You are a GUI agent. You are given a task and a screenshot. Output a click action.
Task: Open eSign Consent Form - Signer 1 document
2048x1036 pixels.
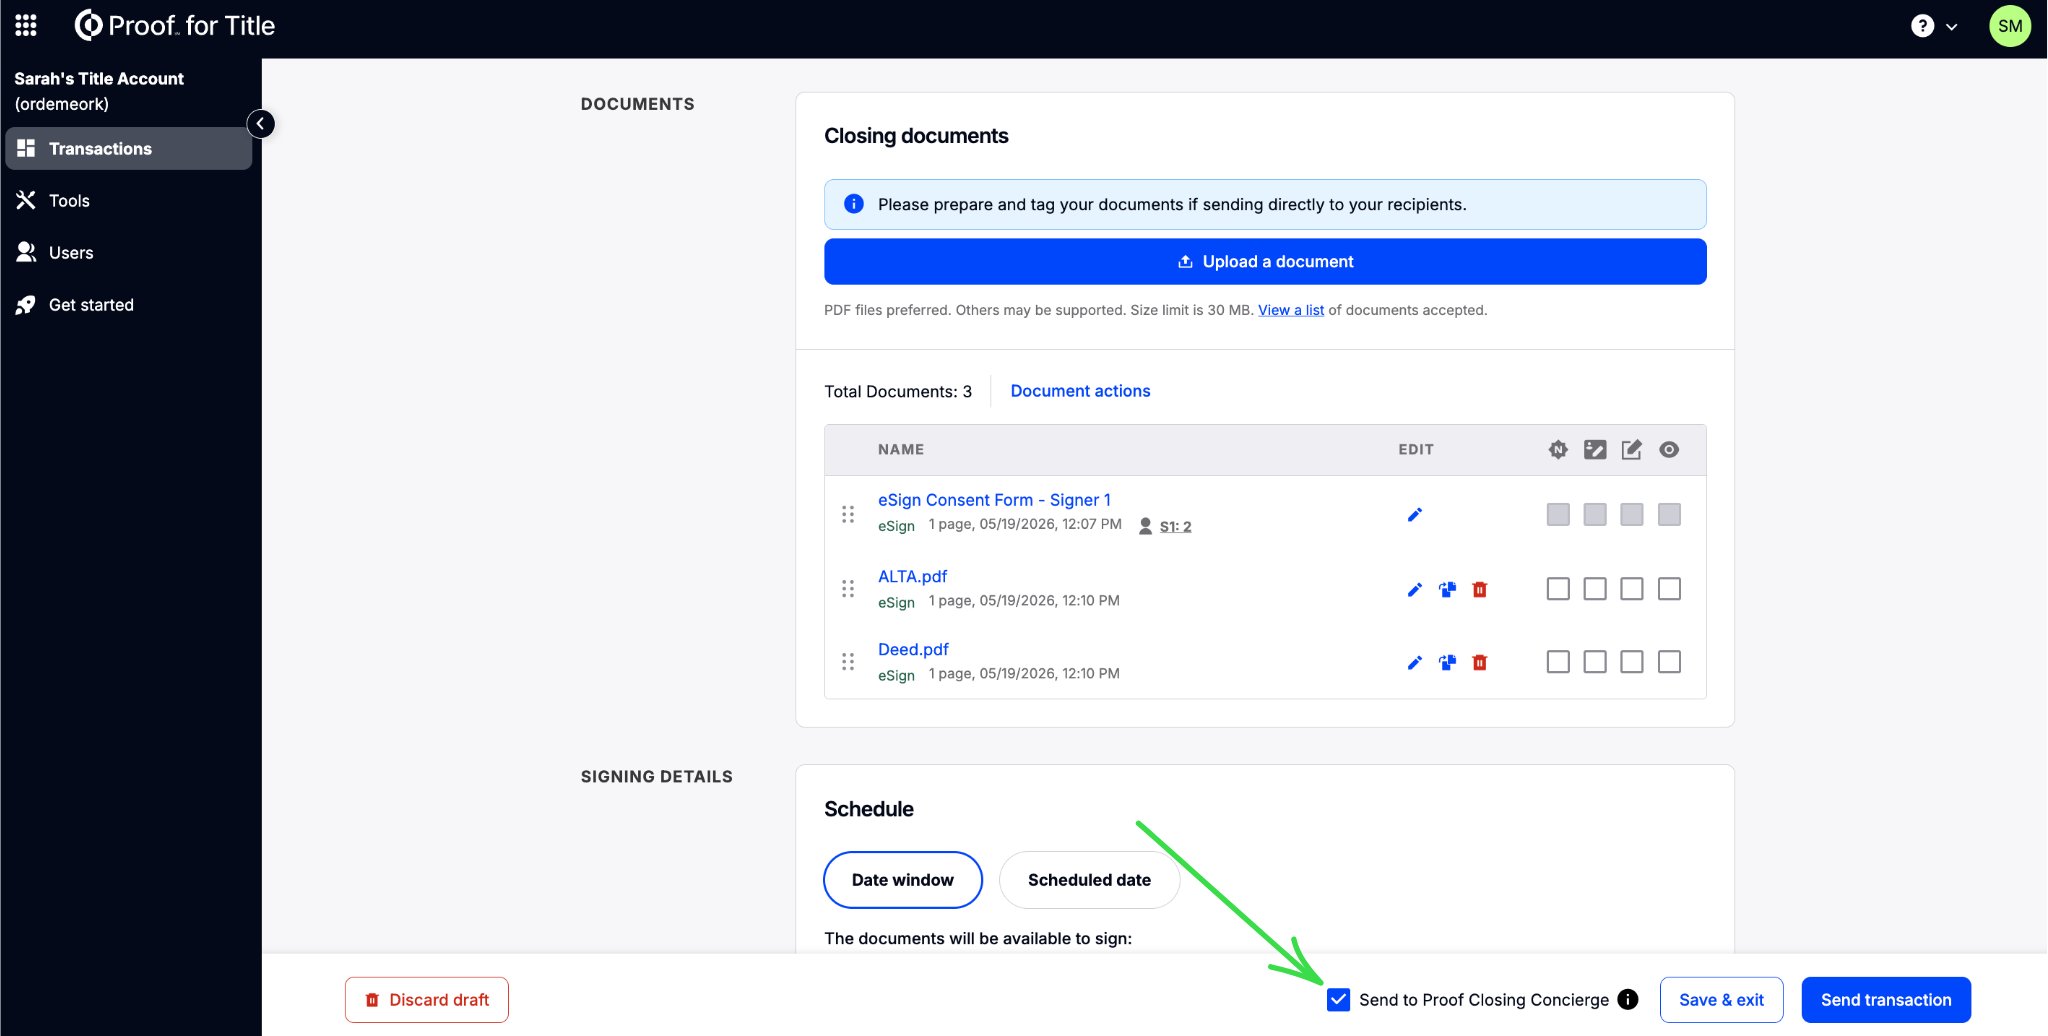pos(994,500)
